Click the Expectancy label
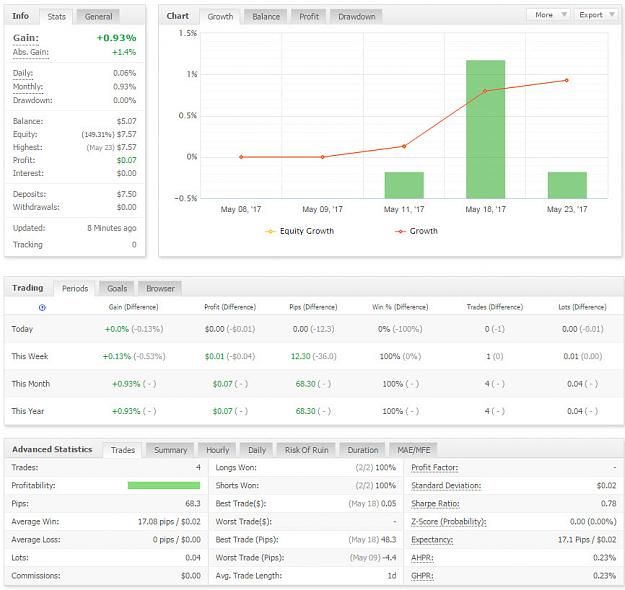The height and width of the screenshot is (590, 625). 432,540
